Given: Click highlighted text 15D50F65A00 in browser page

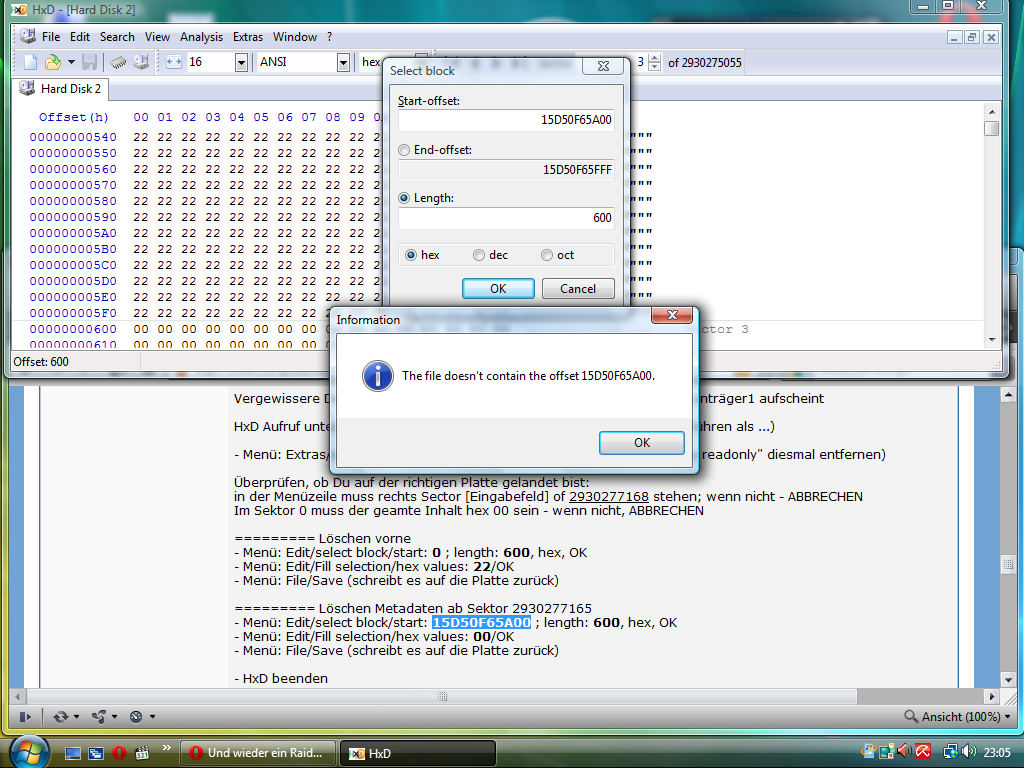Looking at the screenshot, I should pos(481,622).
